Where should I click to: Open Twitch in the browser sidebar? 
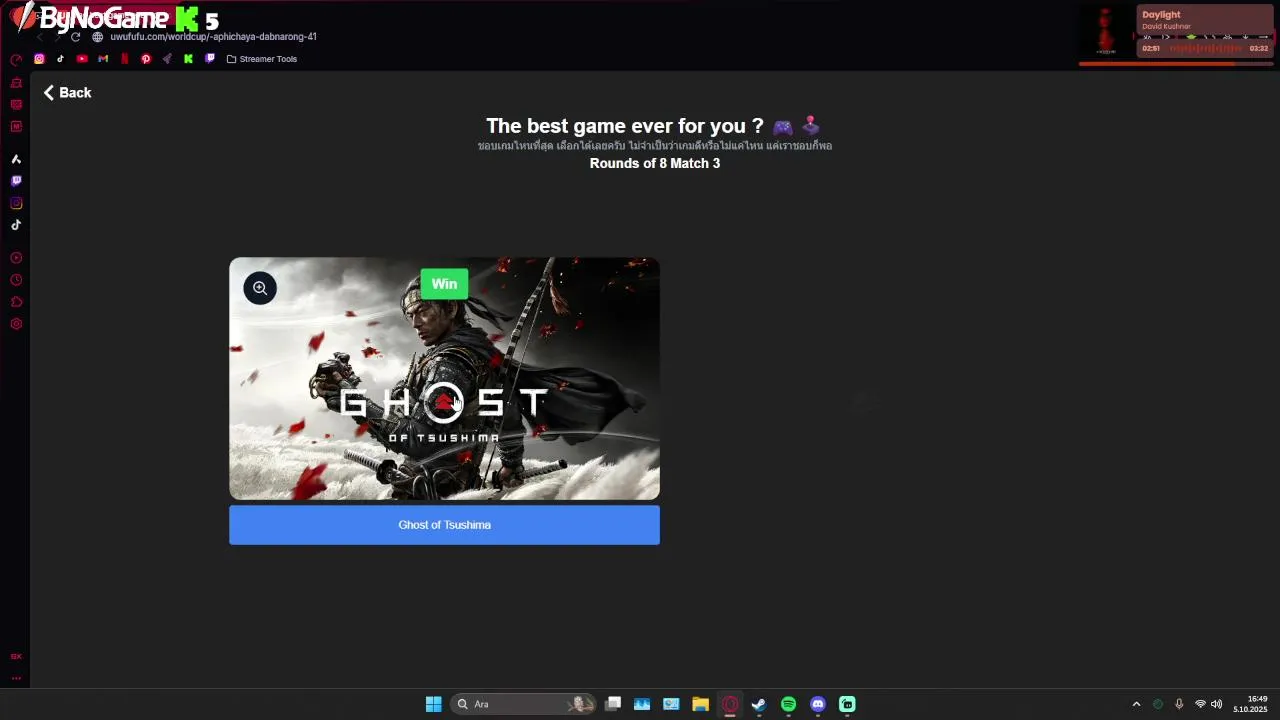pyautogui.click(x=16, y=181)
